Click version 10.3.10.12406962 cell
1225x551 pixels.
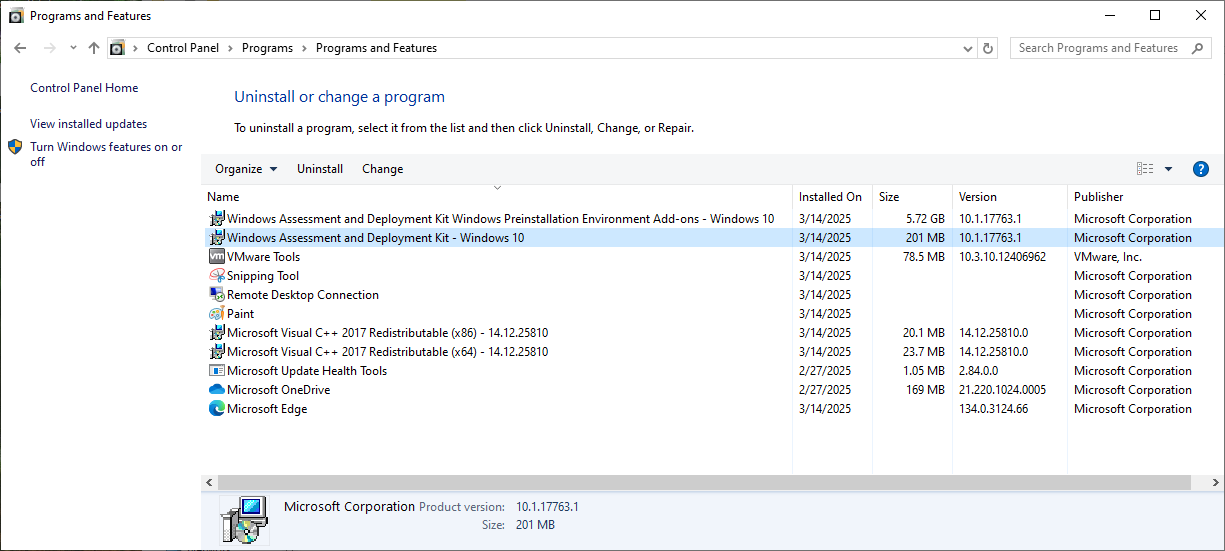pos(1002,257)
